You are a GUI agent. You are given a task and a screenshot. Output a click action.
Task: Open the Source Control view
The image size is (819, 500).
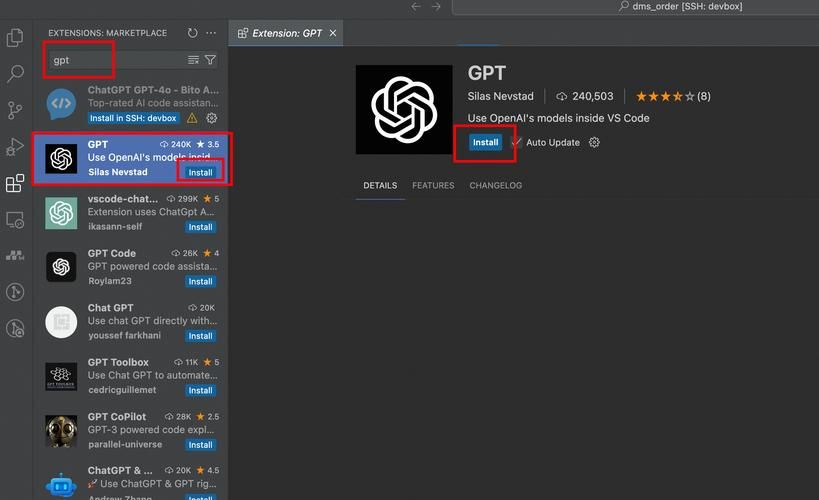15,110
